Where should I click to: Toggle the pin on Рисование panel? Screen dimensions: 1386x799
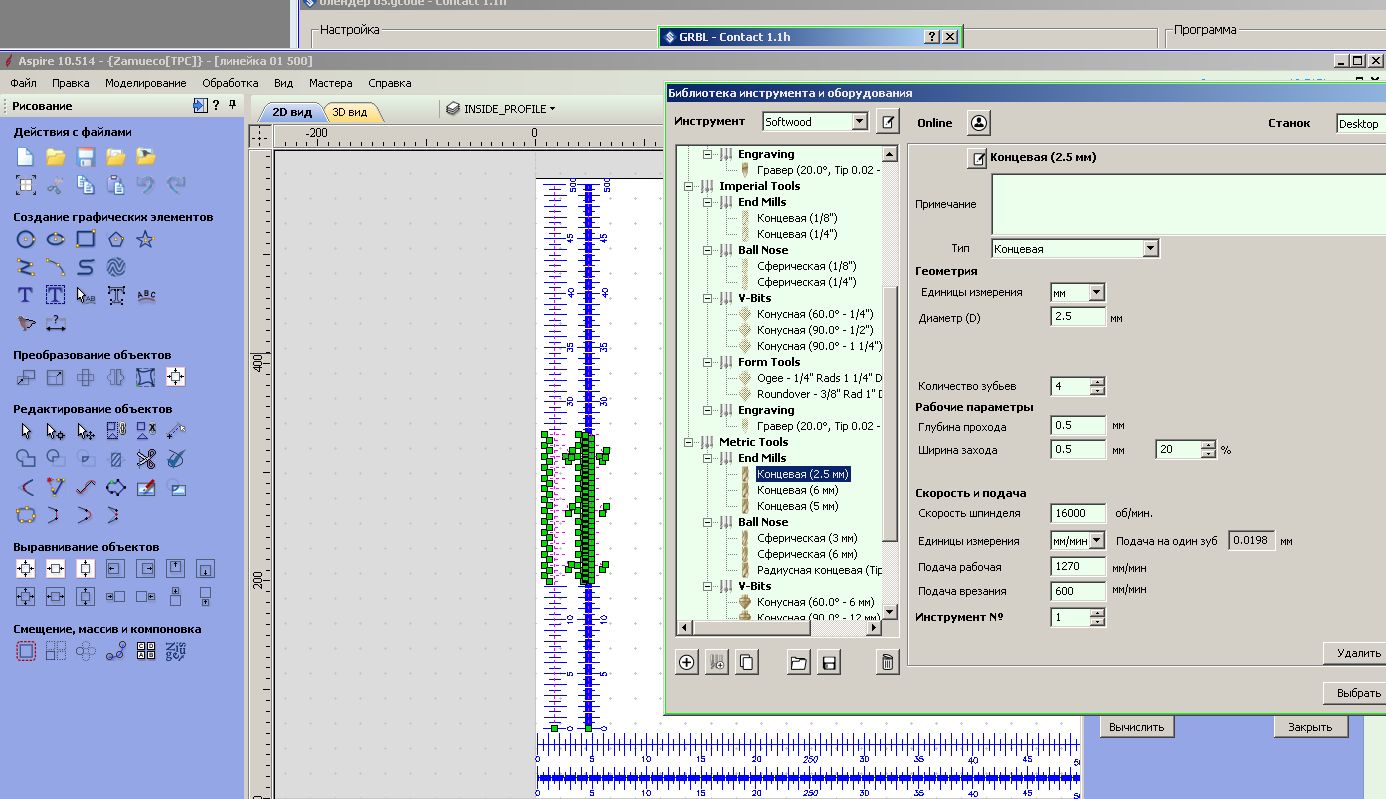pyautogui.click(x=232, y=105)
